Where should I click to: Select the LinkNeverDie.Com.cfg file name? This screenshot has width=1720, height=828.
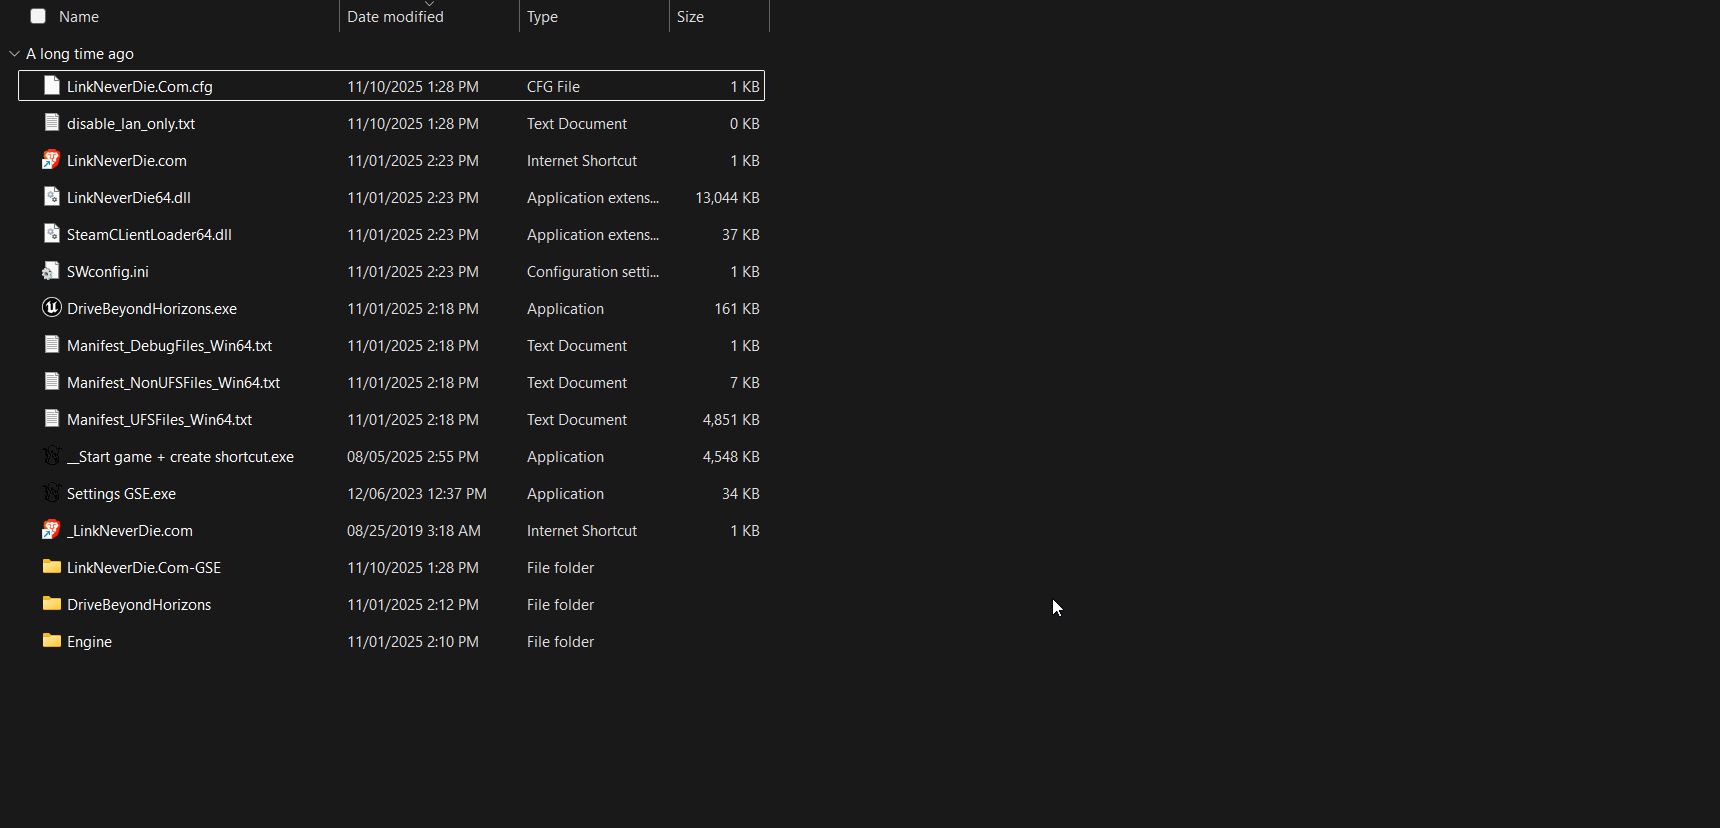(x=139, y=87)
